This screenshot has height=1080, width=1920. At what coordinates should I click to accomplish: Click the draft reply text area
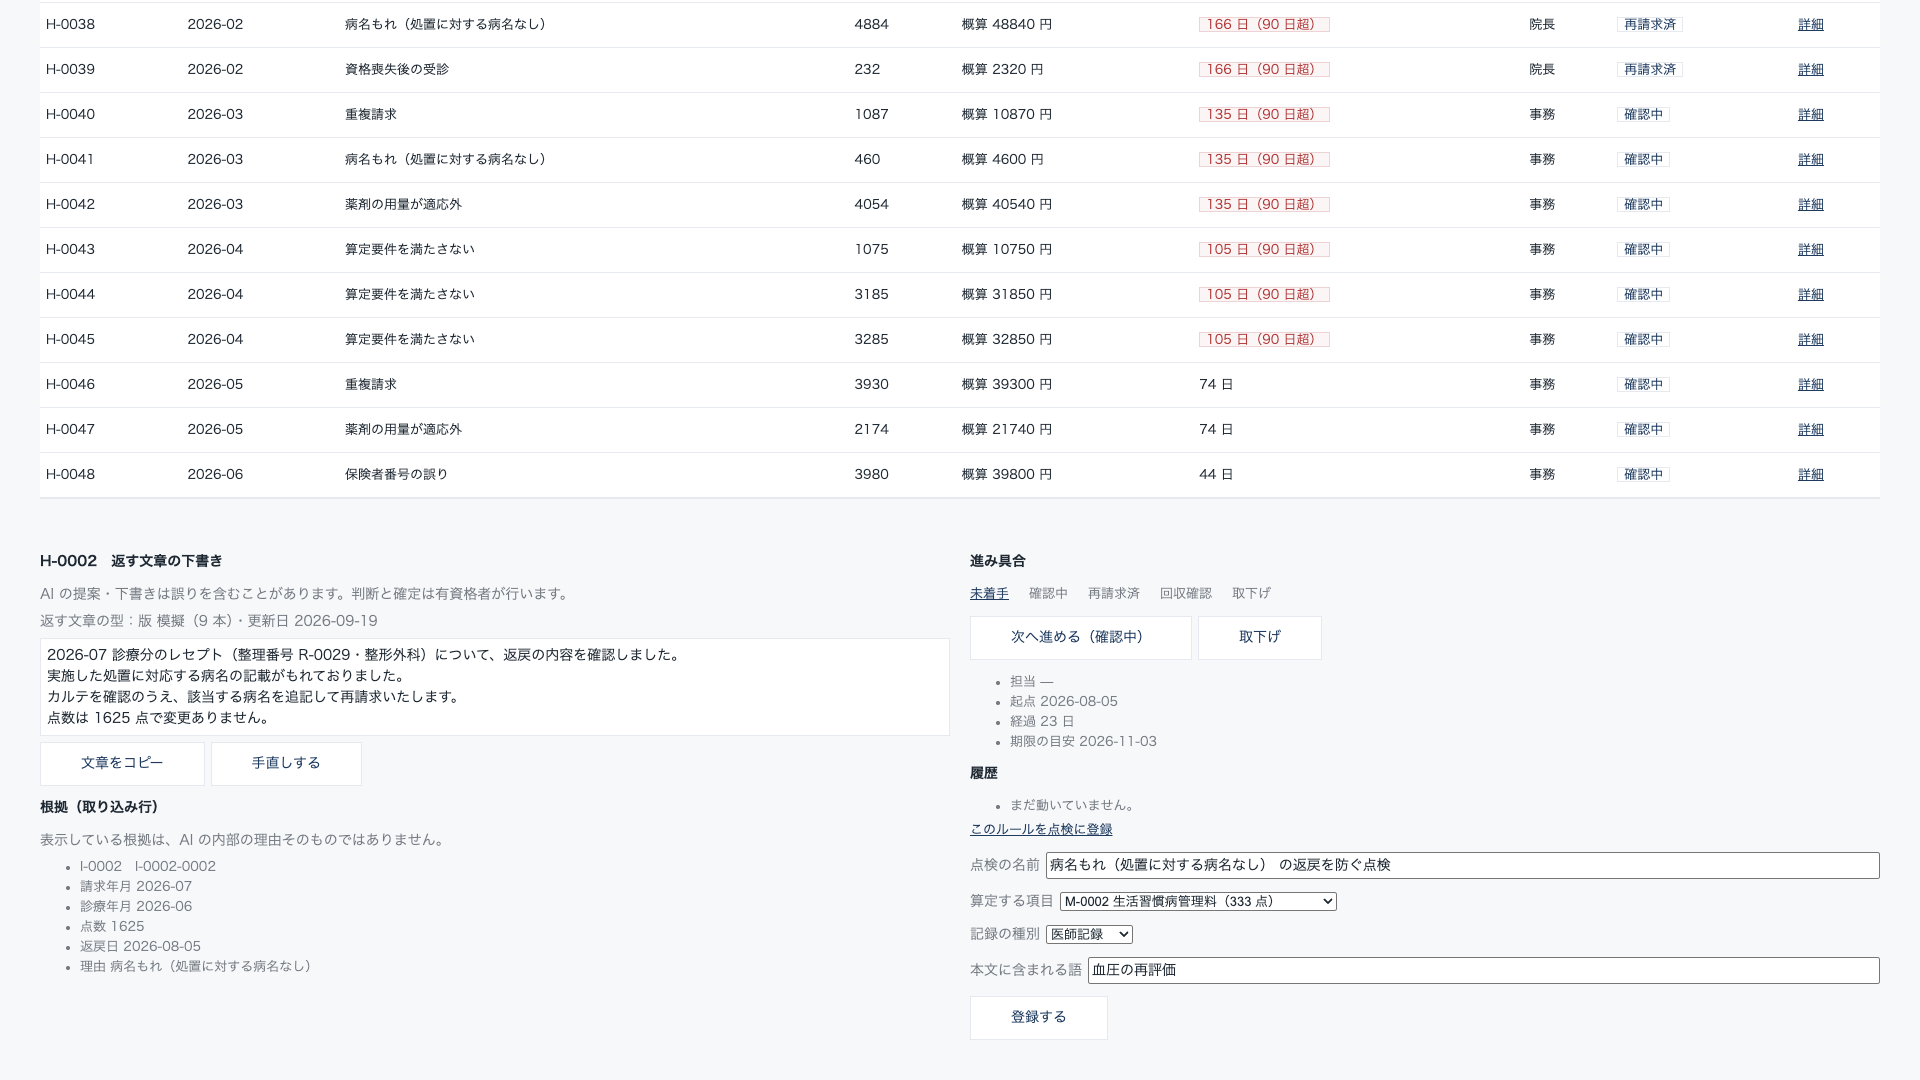494,687
